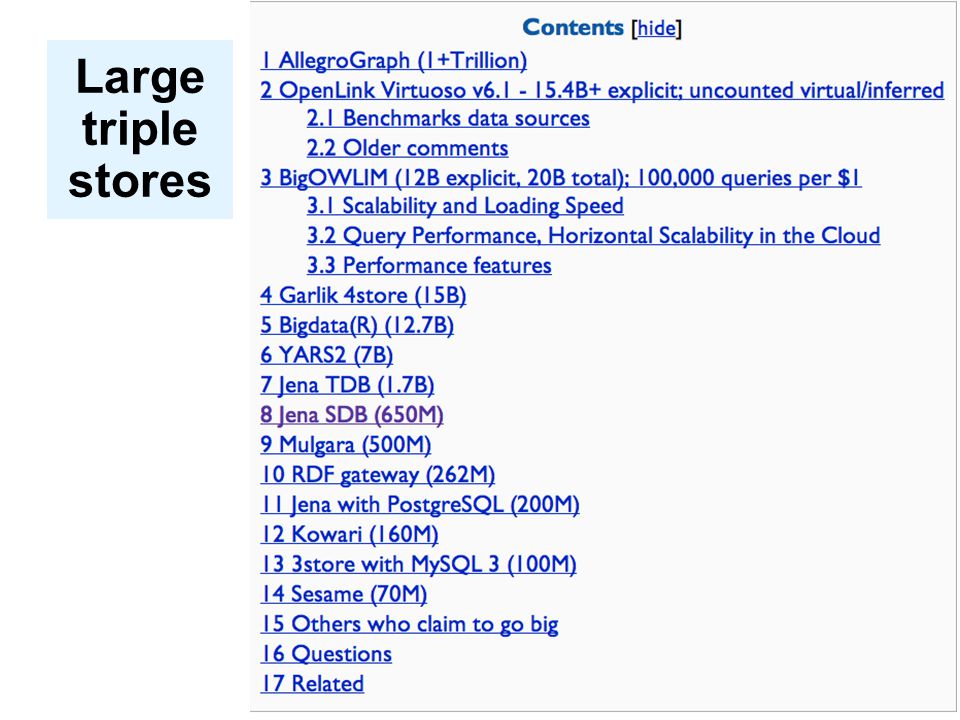960x720 pixels.
Task: Click the Large triple stores title box
Action: coord(140,129)
